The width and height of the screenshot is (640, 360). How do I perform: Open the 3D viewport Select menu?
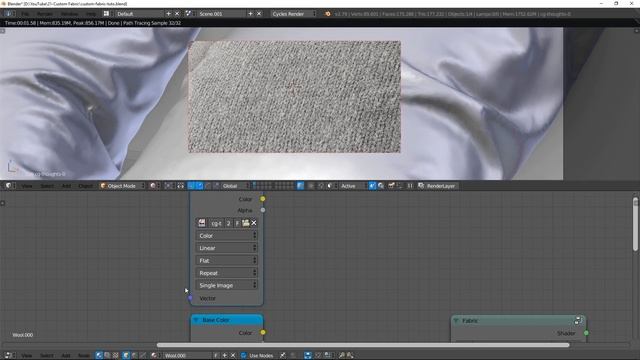(47, 186)
